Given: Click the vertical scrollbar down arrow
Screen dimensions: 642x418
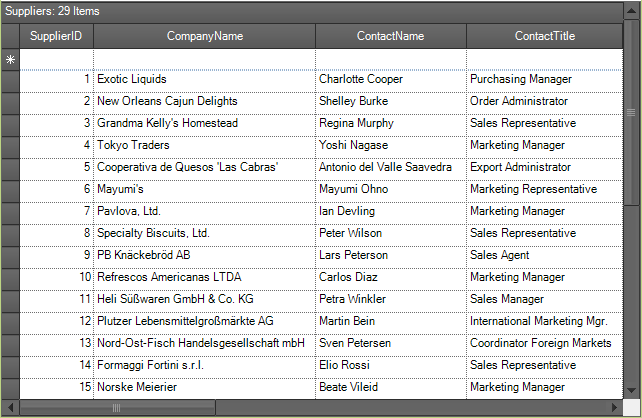Looking at the screenshot, I should [631, 390].
